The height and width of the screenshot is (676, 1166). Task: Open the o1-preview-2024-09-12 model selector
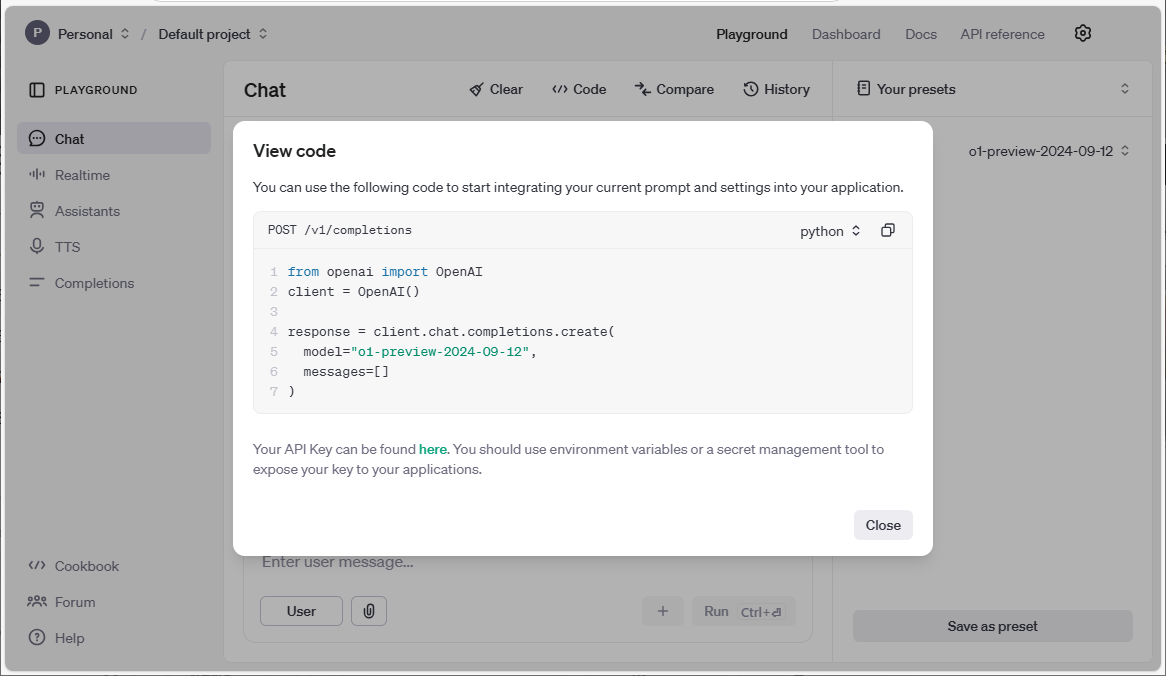point(1049,151)
